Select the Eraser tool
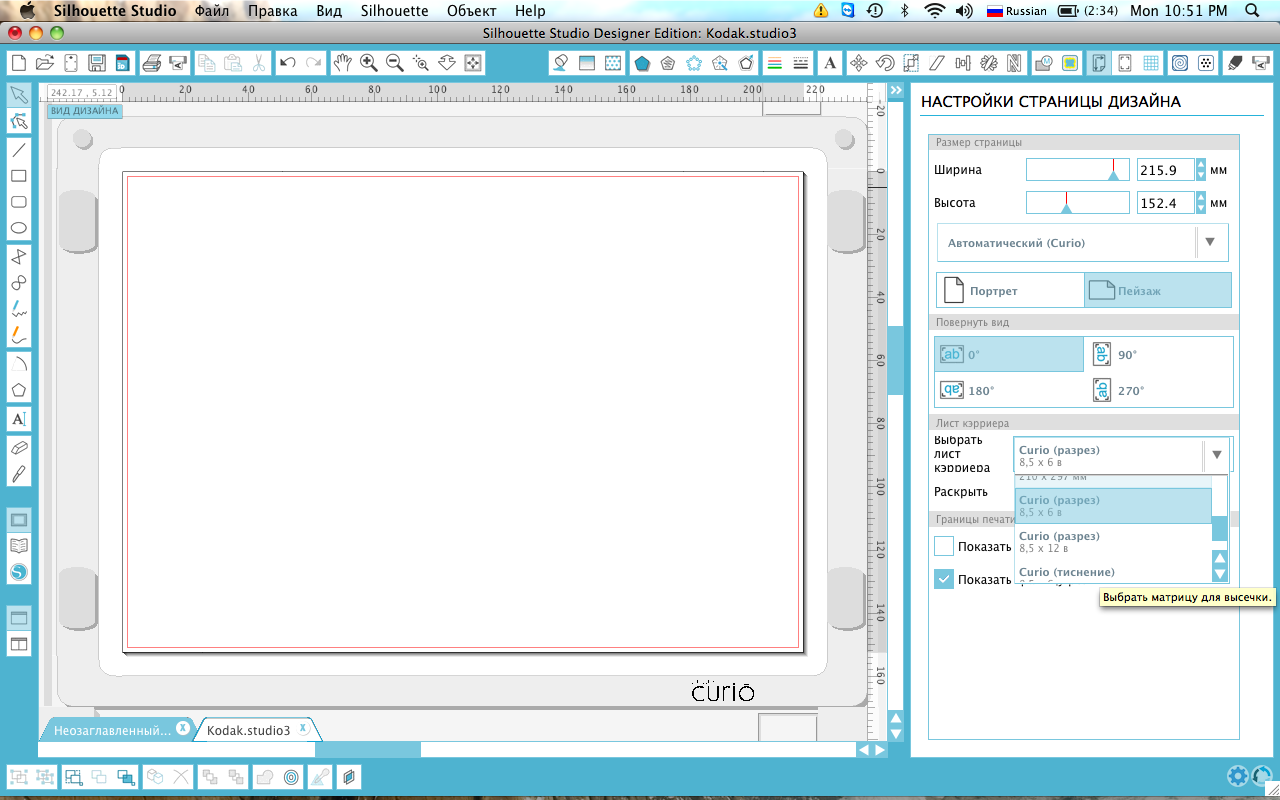Screen dimensions: 1280x800 pyautogui.click(x=18, y=447)
